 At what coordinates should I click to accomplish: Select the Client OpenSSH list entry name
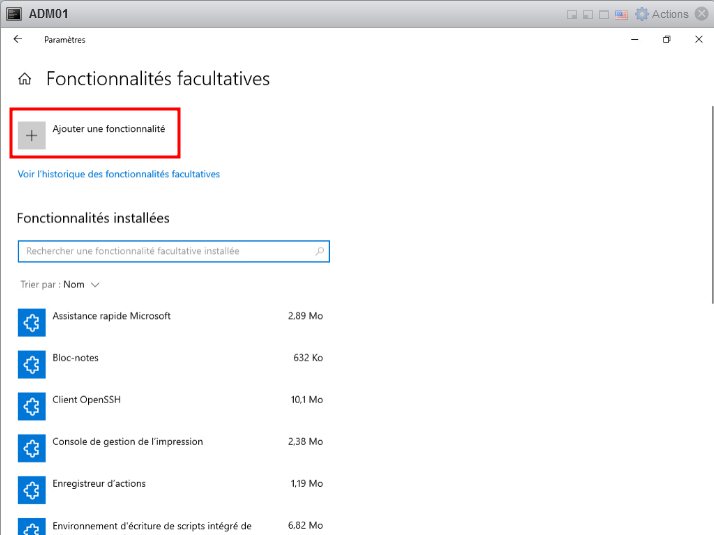click(86, 400)
